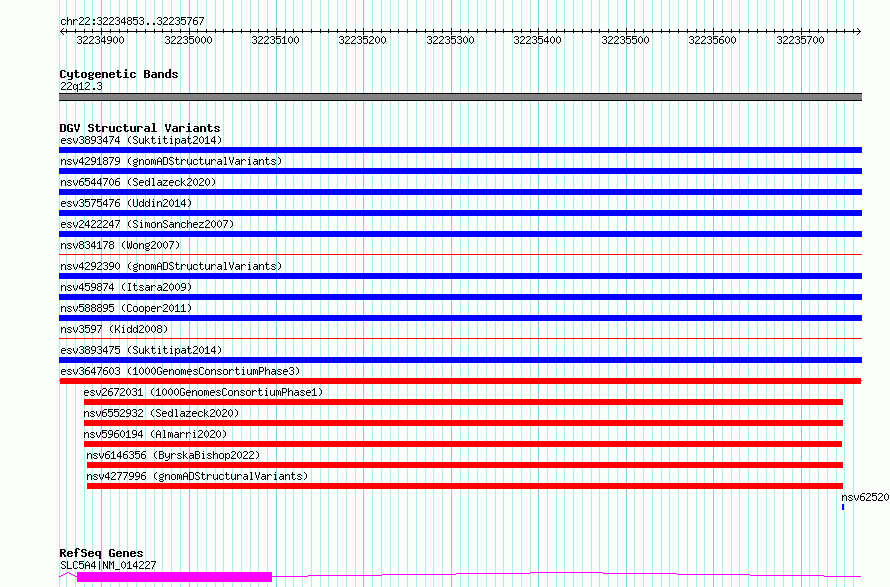
Task: Click the gray 22q12.3 cytogenetic band bar
Action: (x=460, y=97)
